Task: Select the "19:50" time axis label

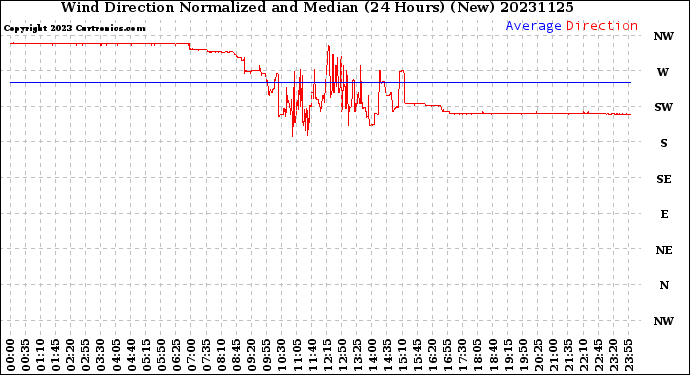Action: [x=522, y=355]
